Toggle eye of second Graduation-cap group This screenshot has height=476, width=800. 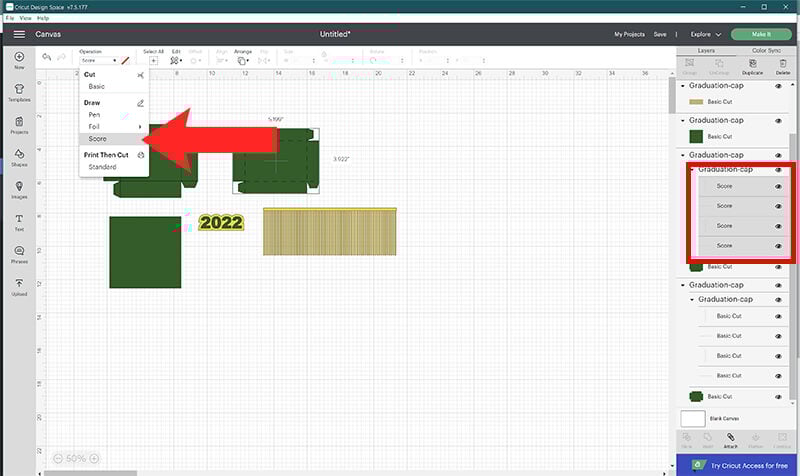(x=779, y=121)
